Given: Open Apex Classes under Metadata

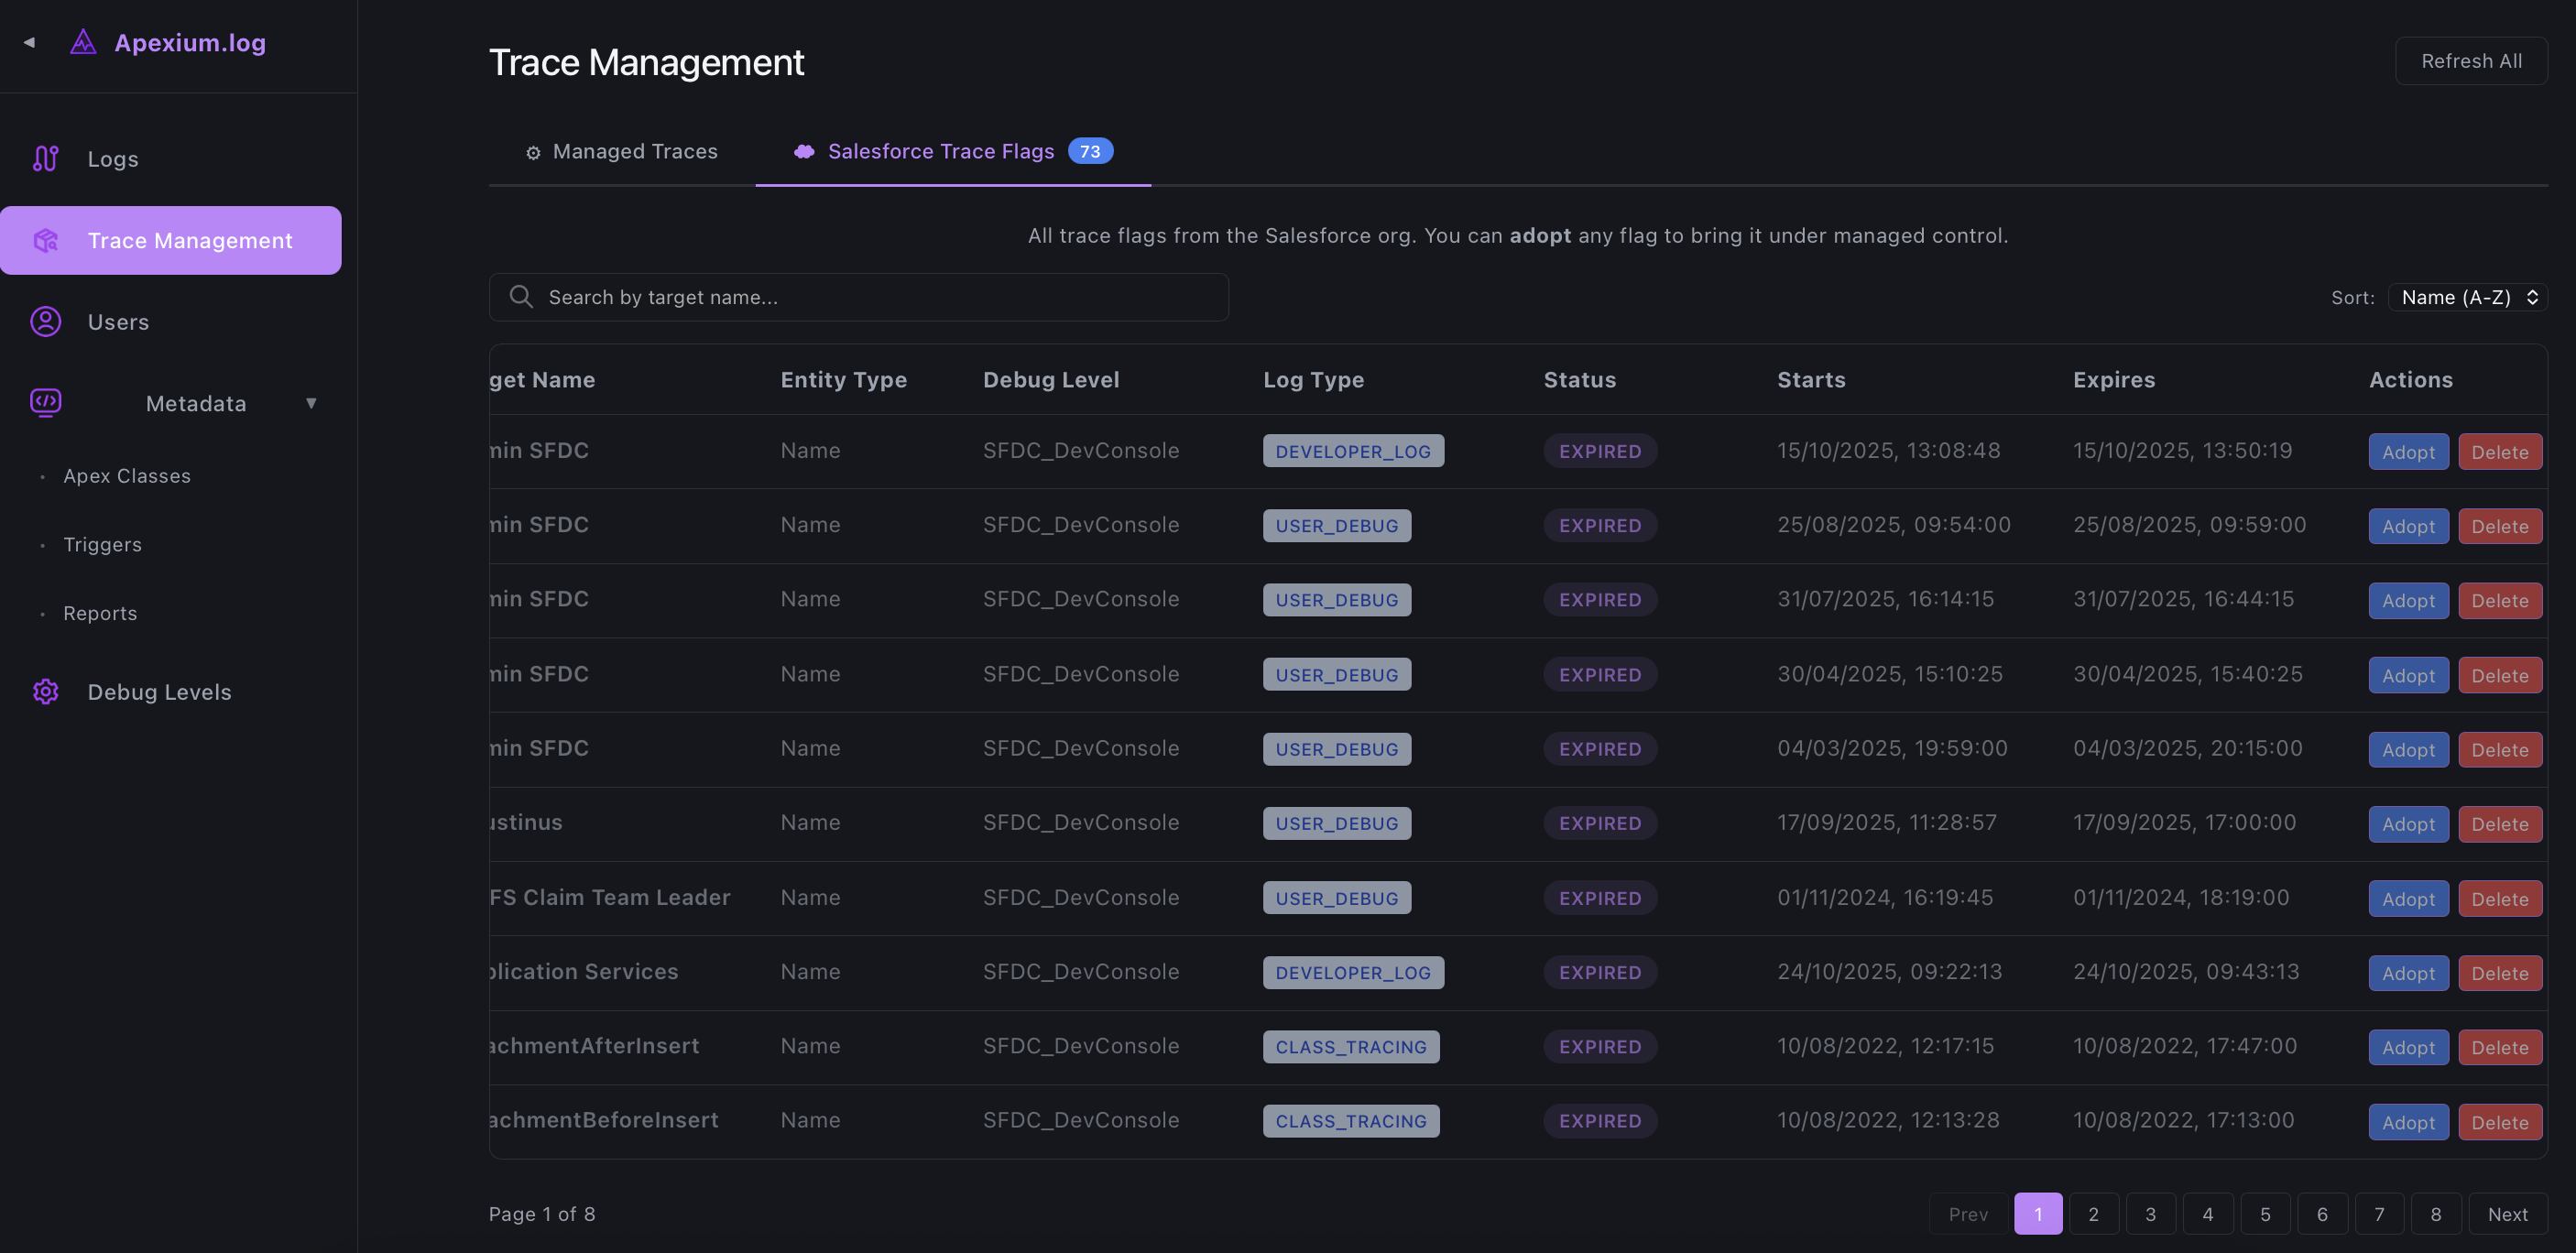Looking at the screenshot, I should (x=127, y=476).
